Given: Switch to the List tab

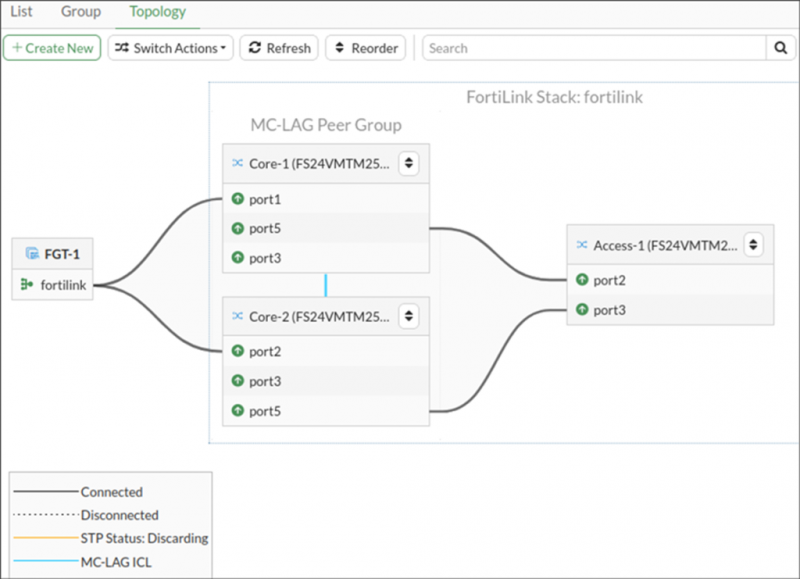Looking at the screenshot, I should coord(22,12).
